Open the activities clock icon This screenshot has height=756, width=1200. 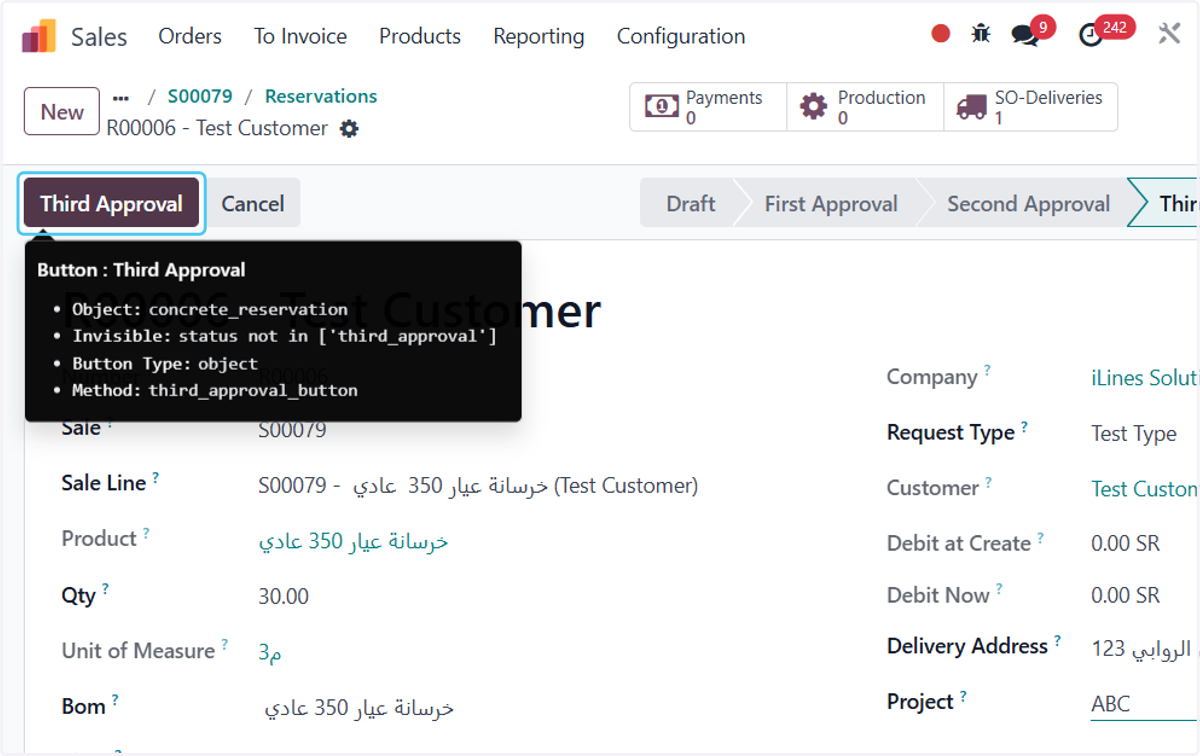click(x=1091, y=36)
